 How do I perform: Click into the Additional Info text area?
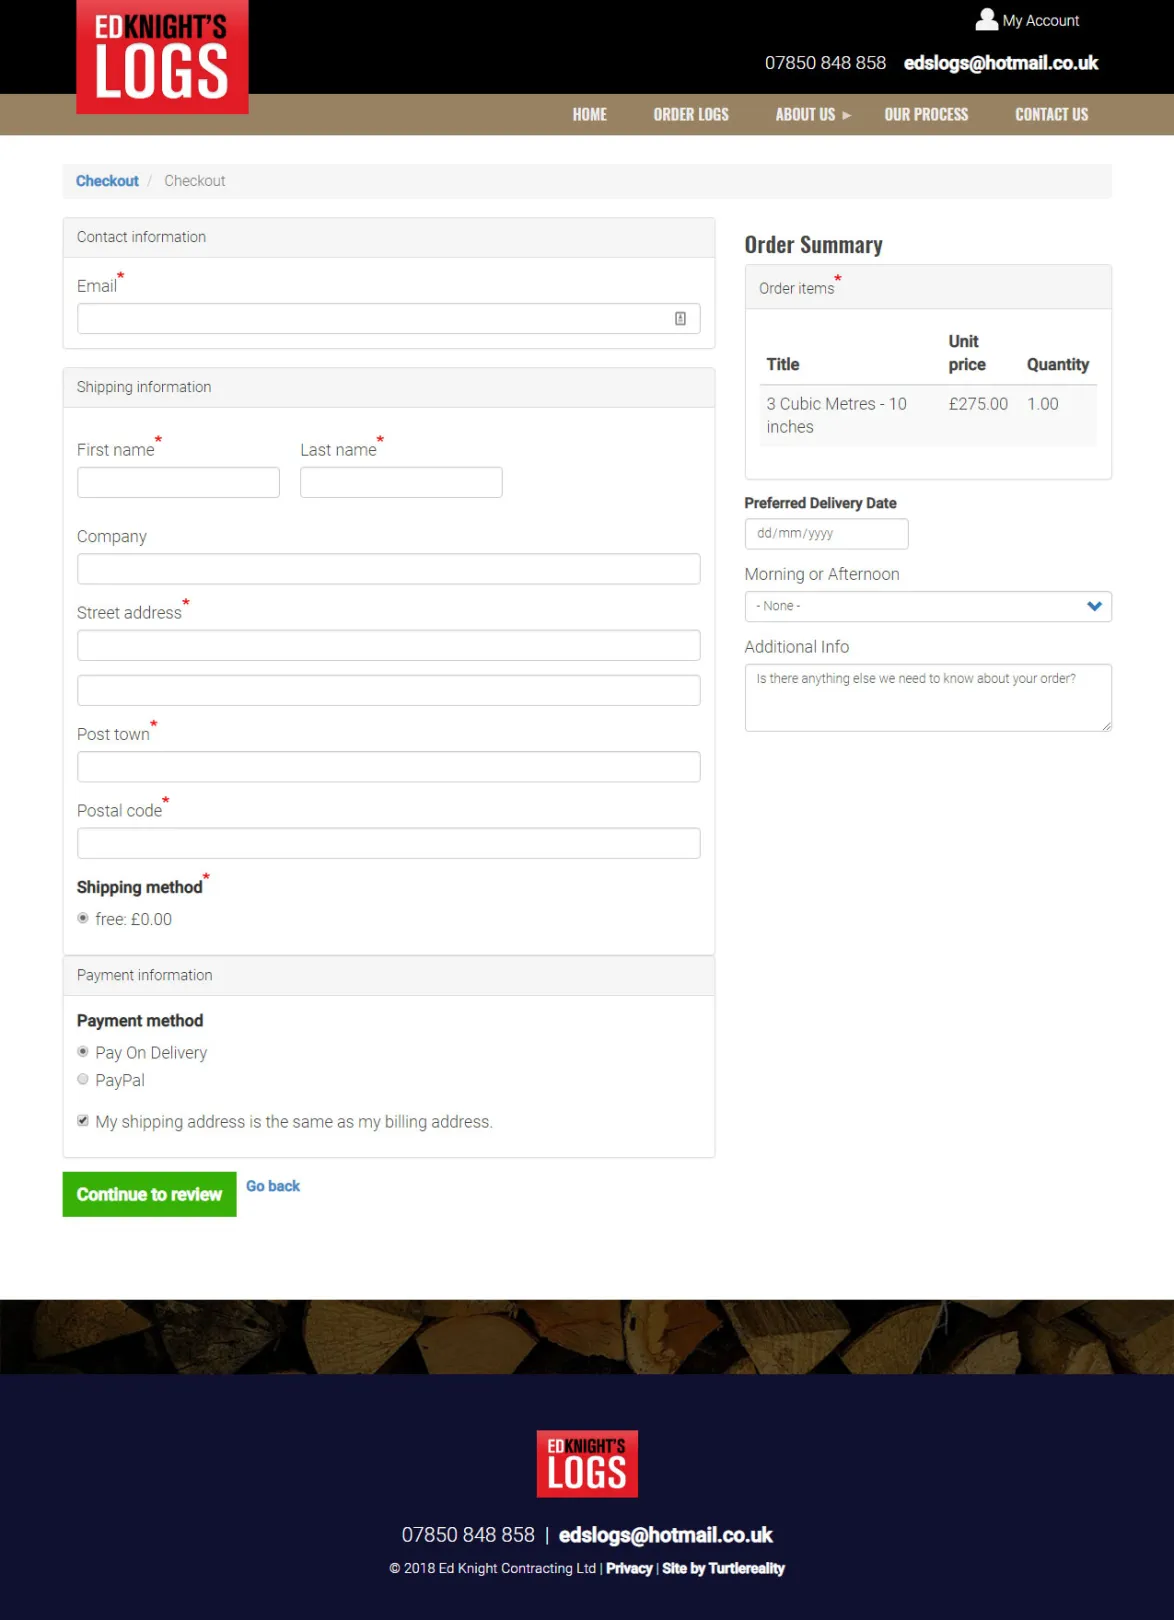click(928, 698)
